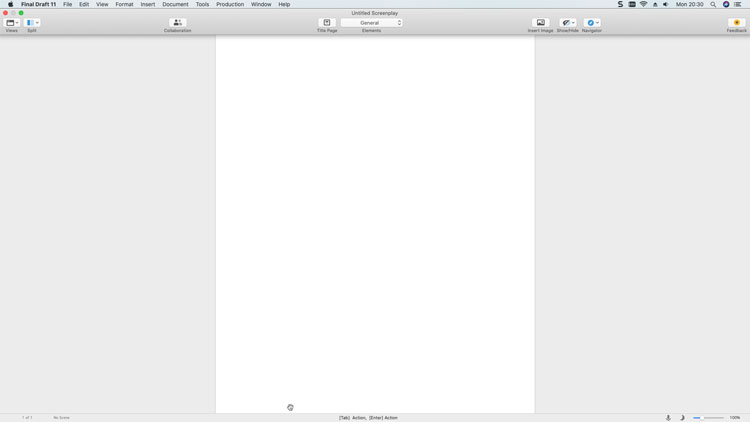Image resolution: width=750 pixels, height=422 pixels.
Task: Click the '[Tab] Action, [Enter] Action' hint
Action: click(x=368, y=418)
